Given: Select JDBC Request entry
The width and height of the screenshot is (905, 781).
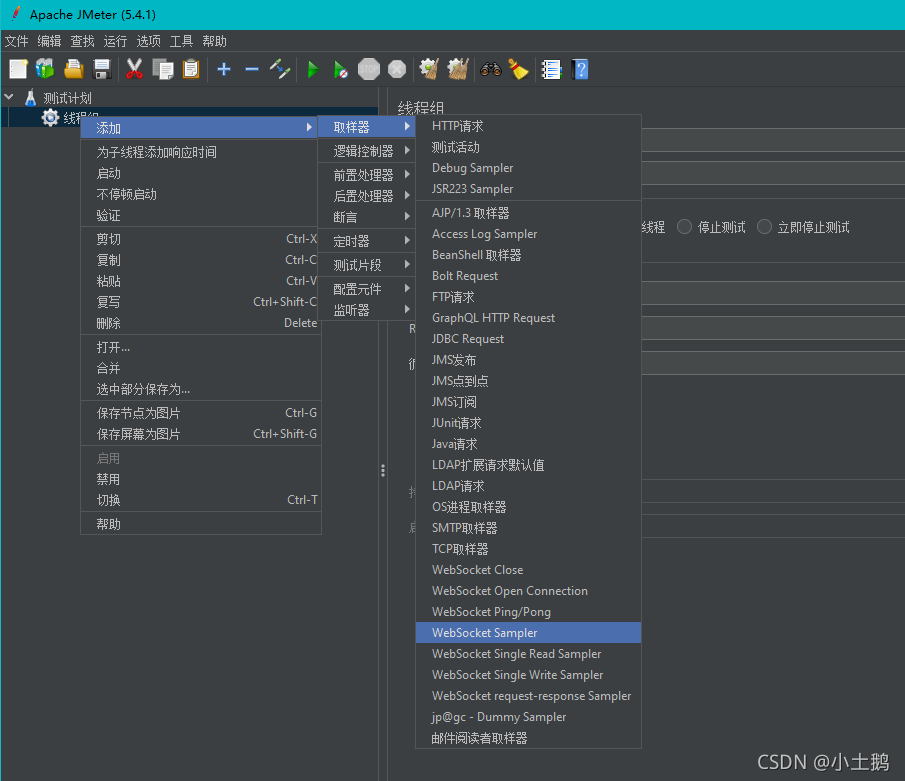Looking at the screenshot, I should click(x=528, y=338).
